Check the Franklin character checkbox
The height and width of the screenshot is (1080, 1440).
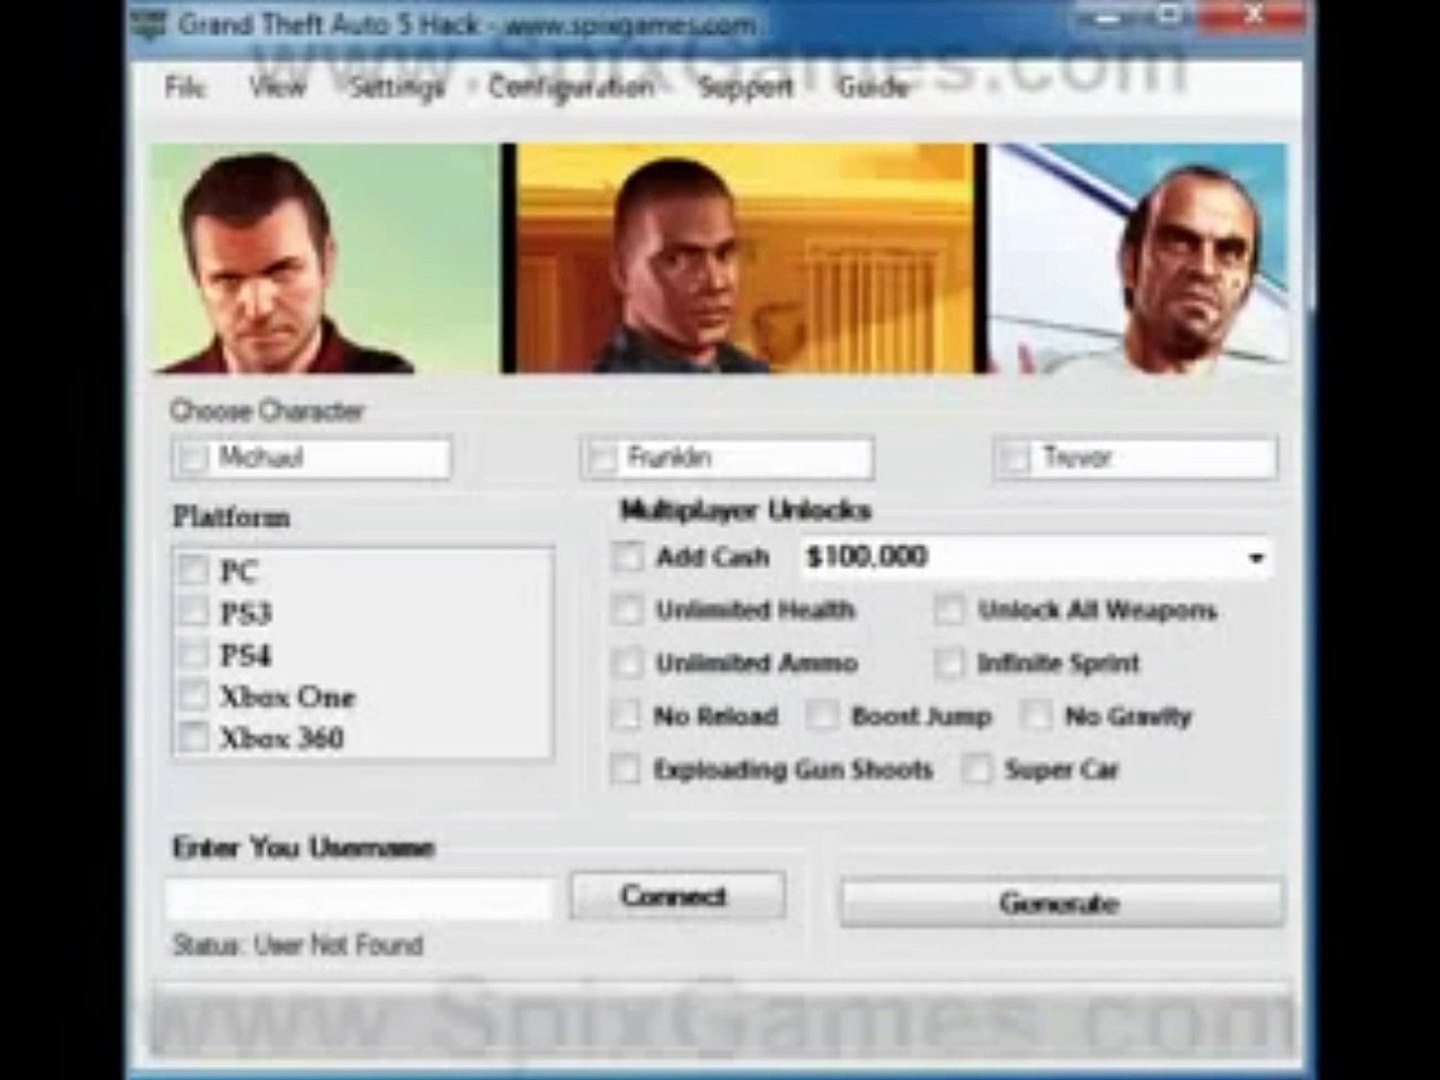tap(602, 459)
